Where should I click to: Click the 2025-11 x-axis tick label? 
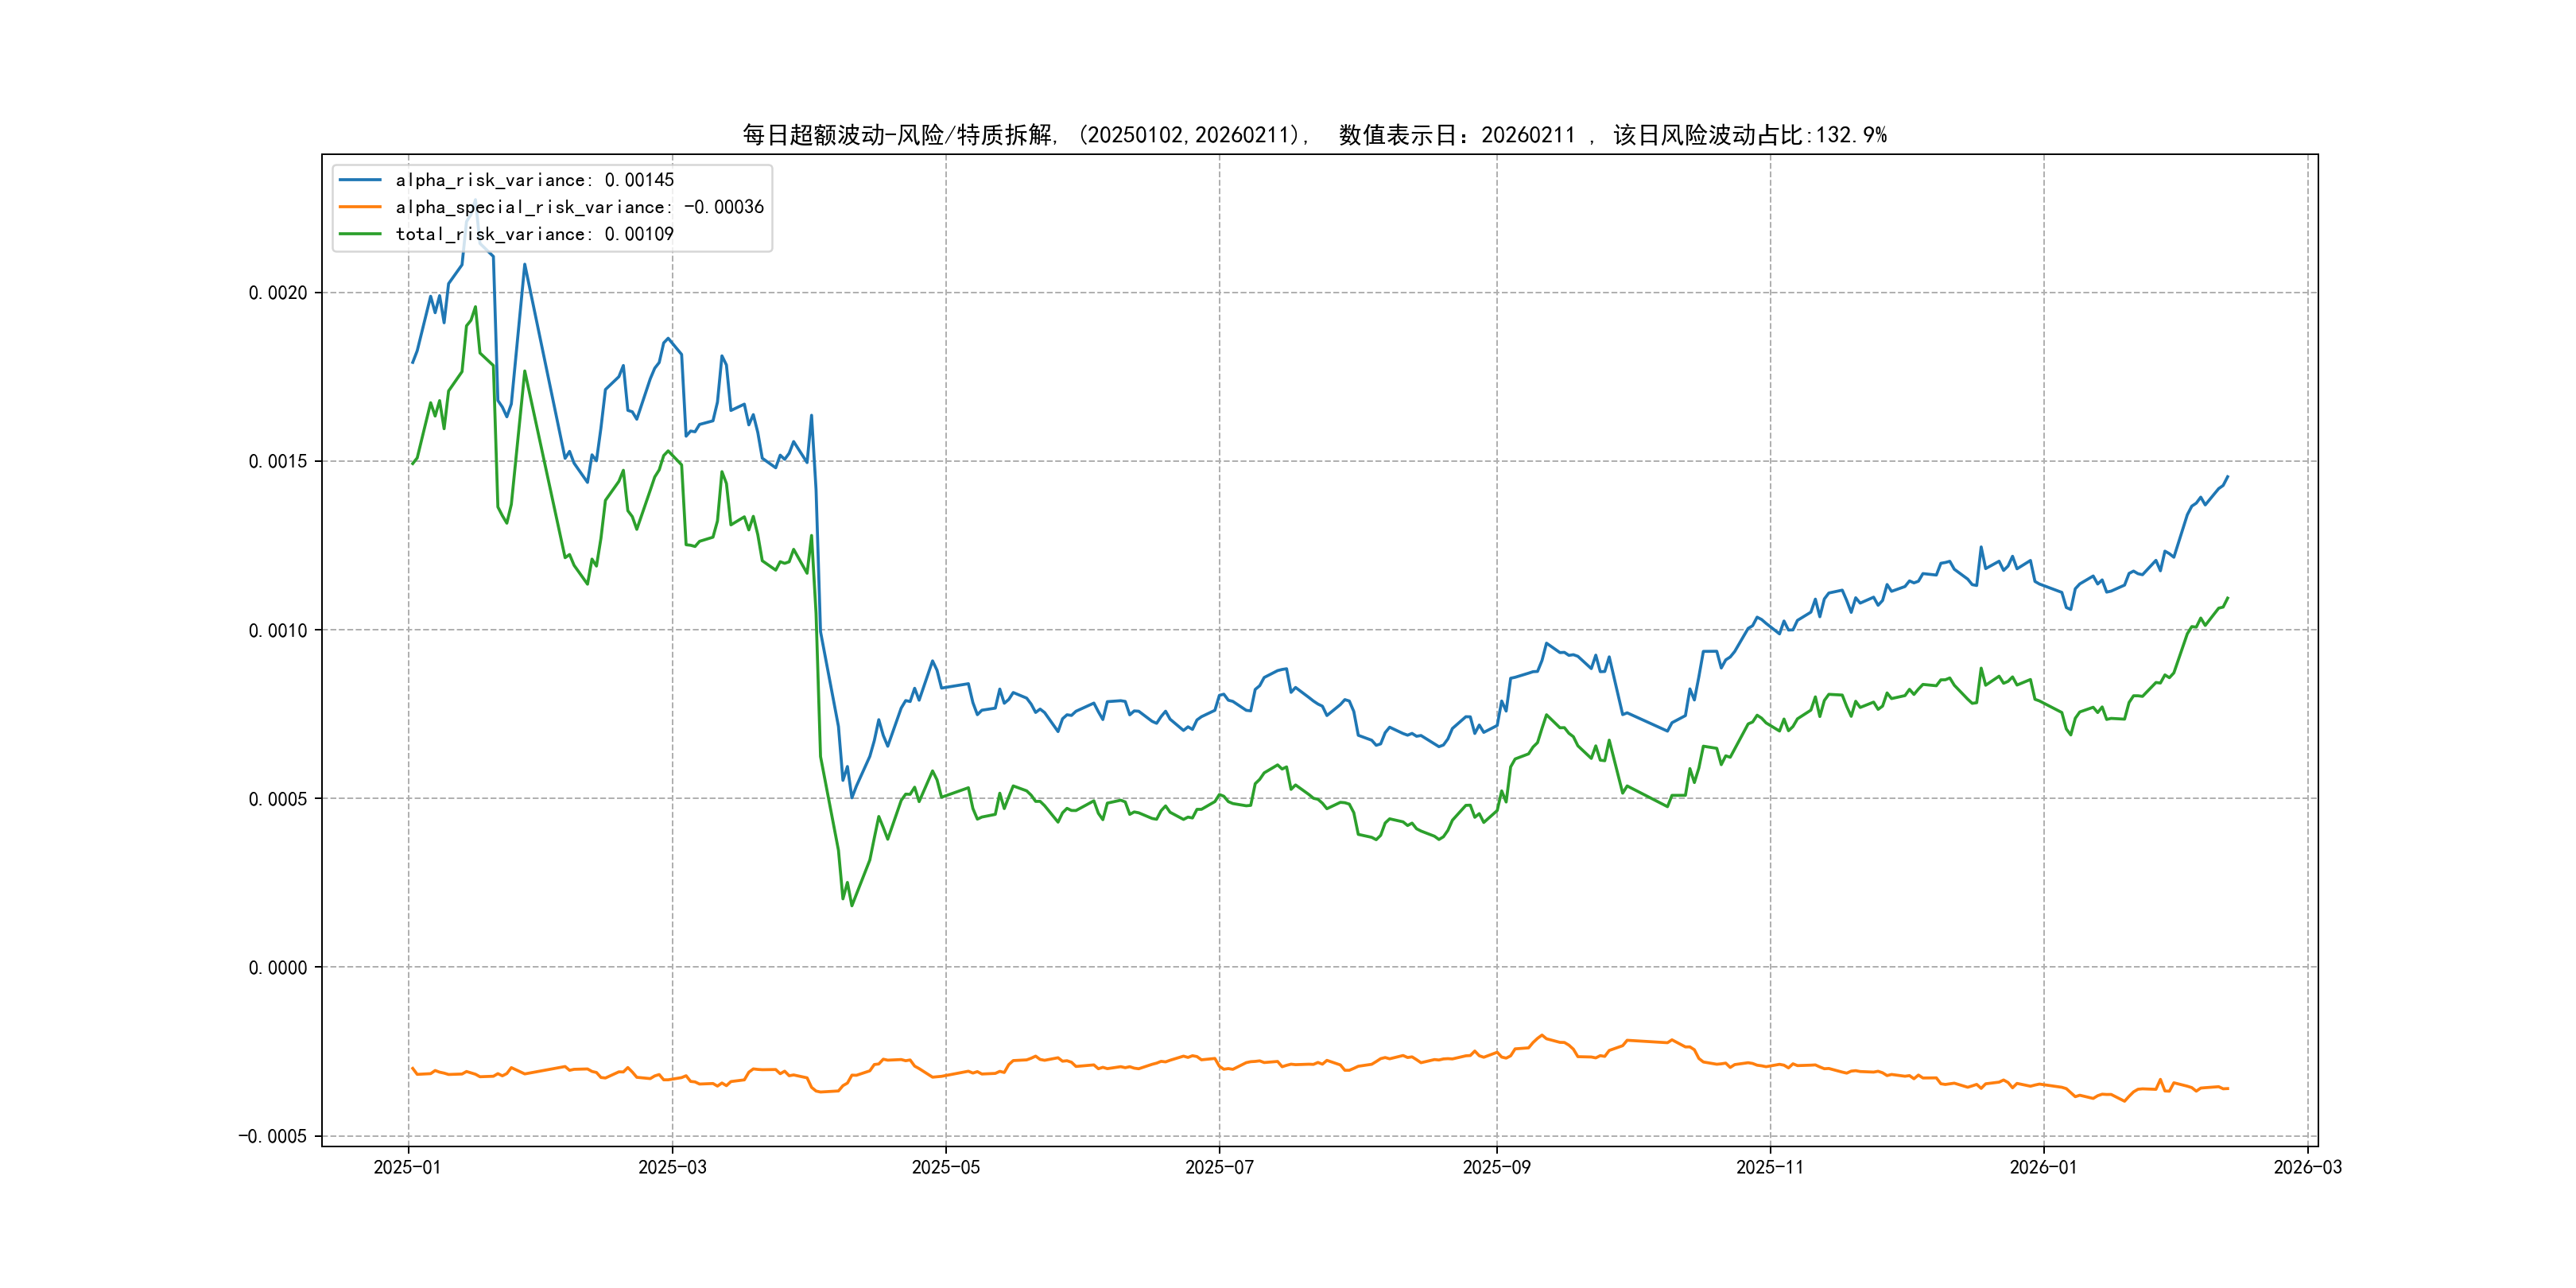1770,1167
